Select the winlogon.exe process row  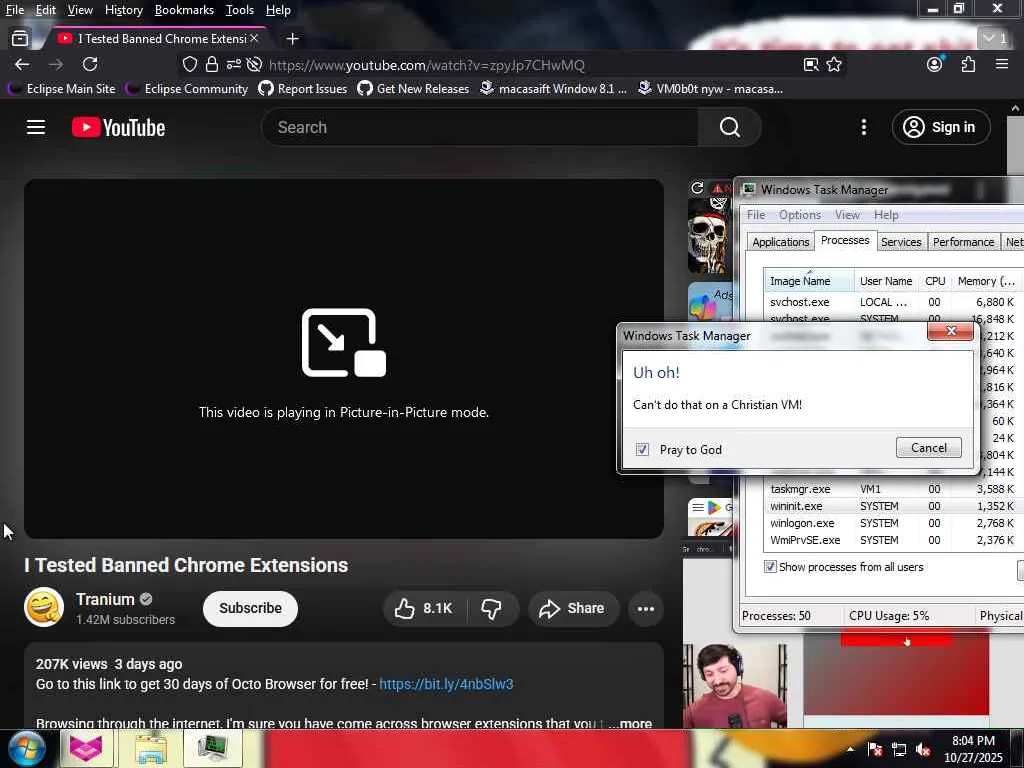point(891,523)
